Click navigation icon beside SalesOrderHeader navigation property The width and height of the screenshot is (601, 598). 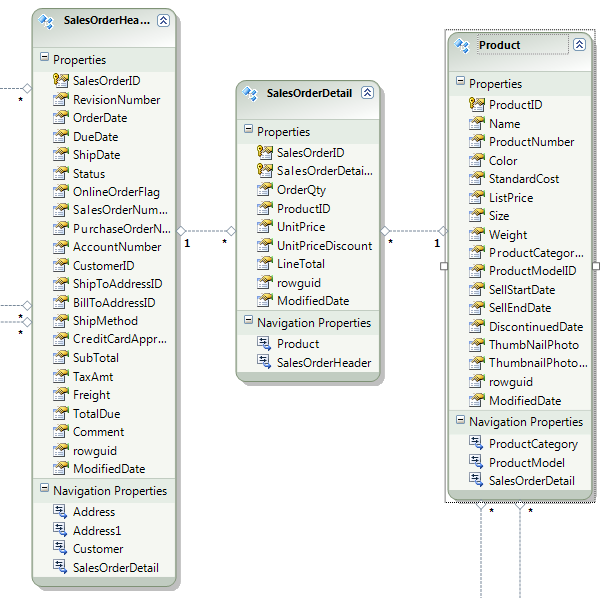click(264, 361)
